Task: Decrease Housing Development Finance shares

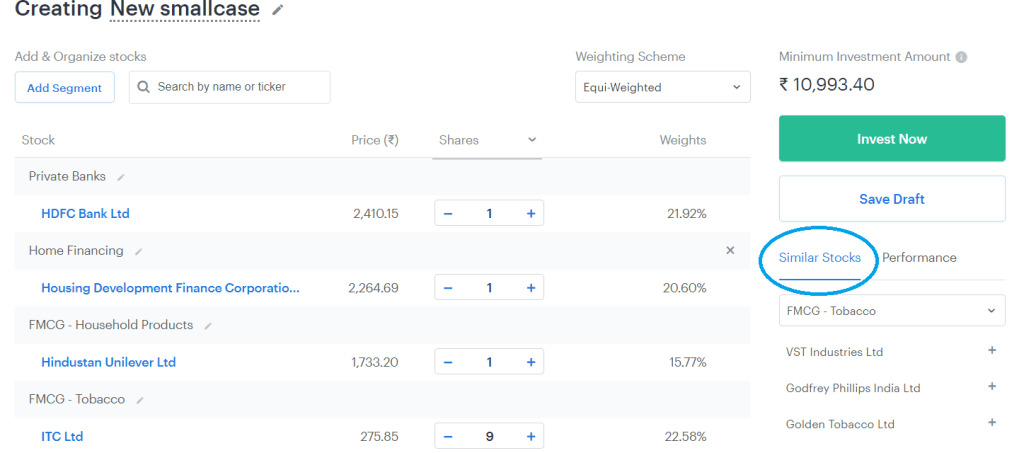Action: [448, 288]
